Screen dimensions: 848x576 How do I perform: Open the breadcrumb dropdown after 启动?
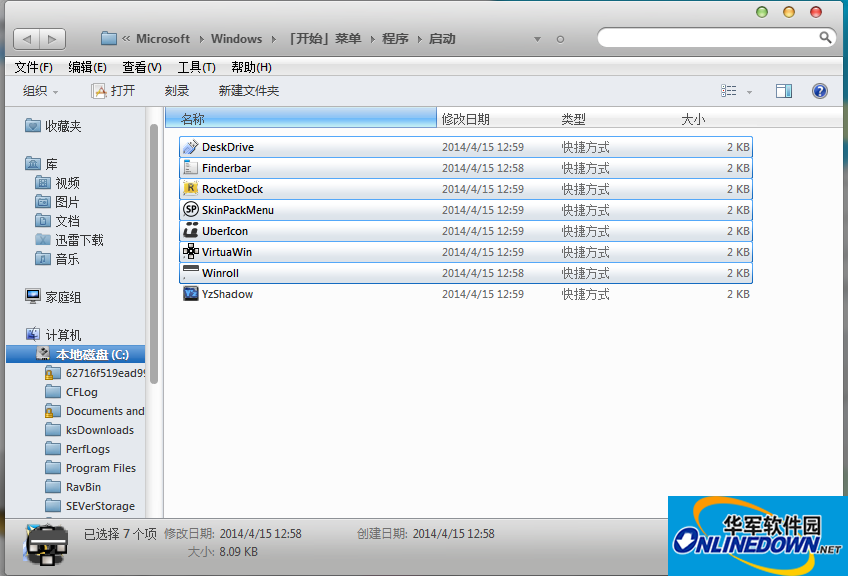[x=537, y=38]
